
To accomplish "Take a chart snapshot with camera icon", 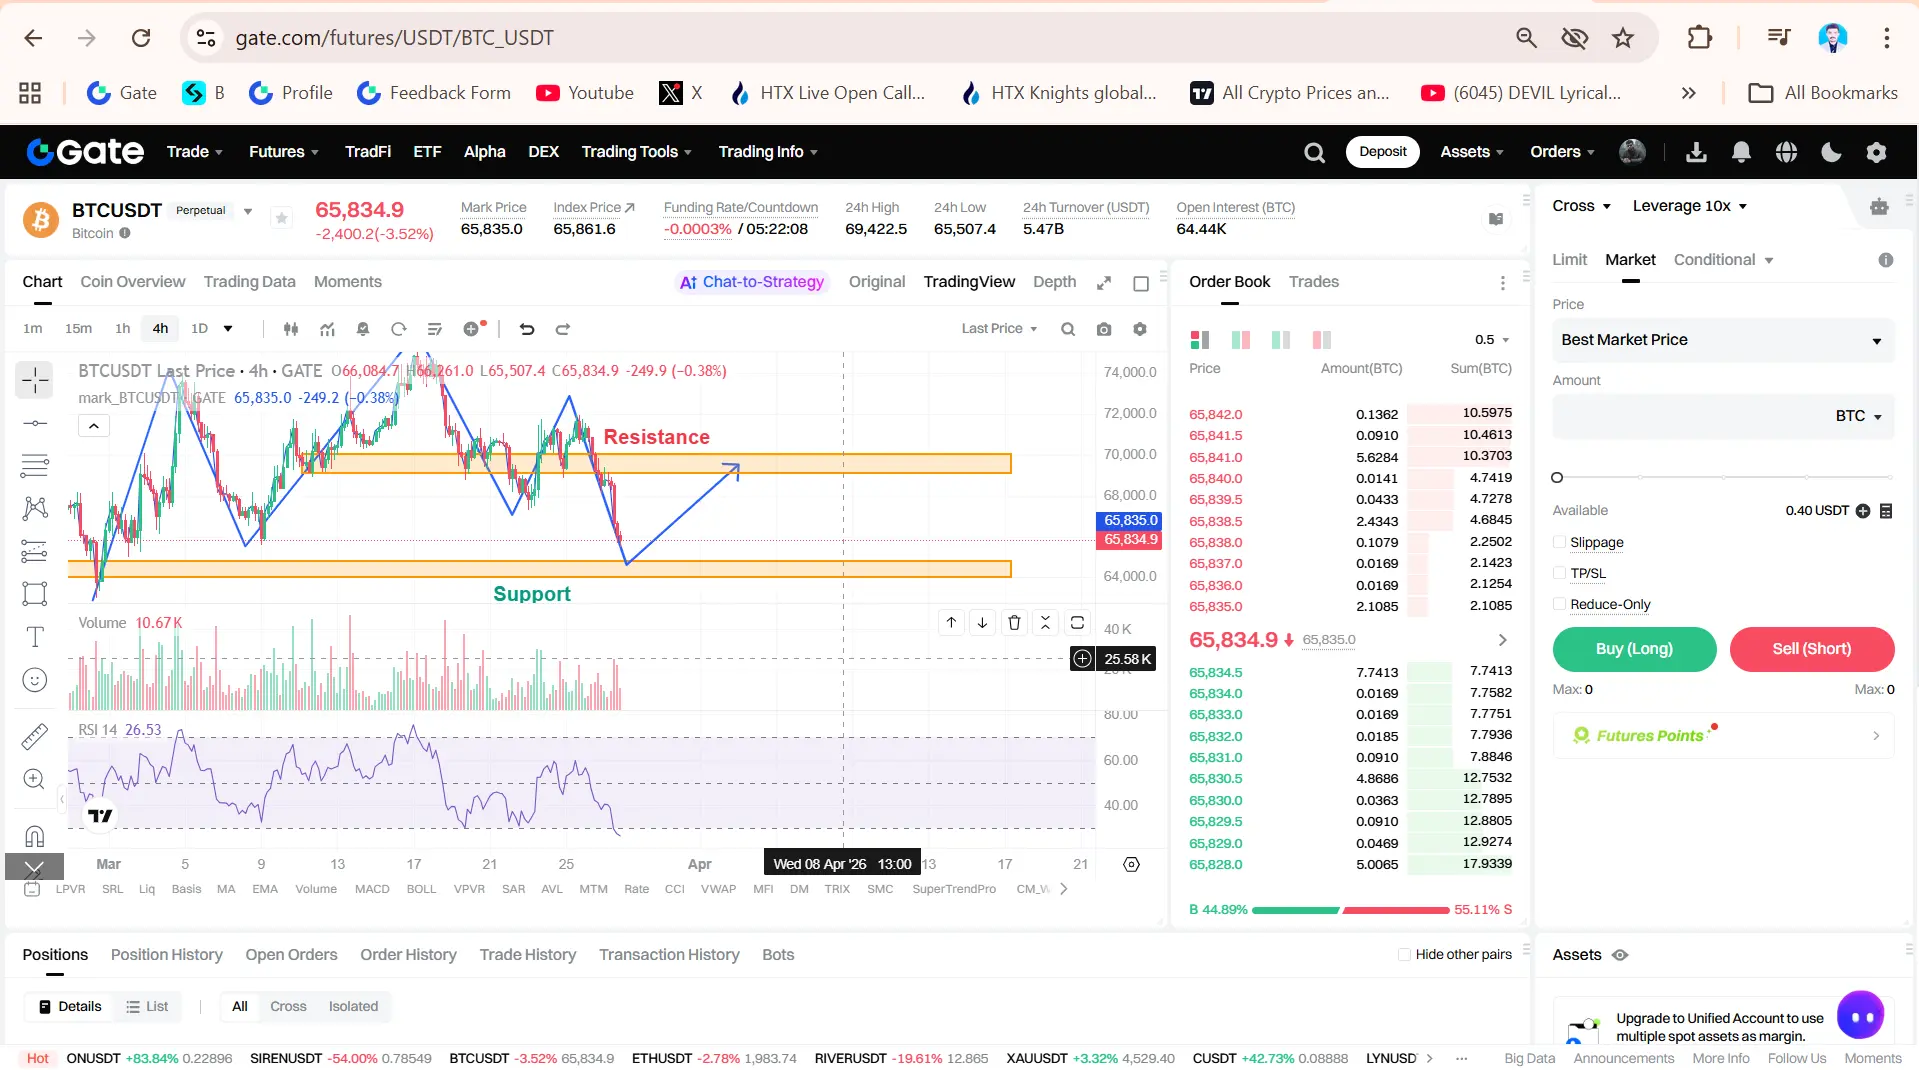I will point(1104,329).
